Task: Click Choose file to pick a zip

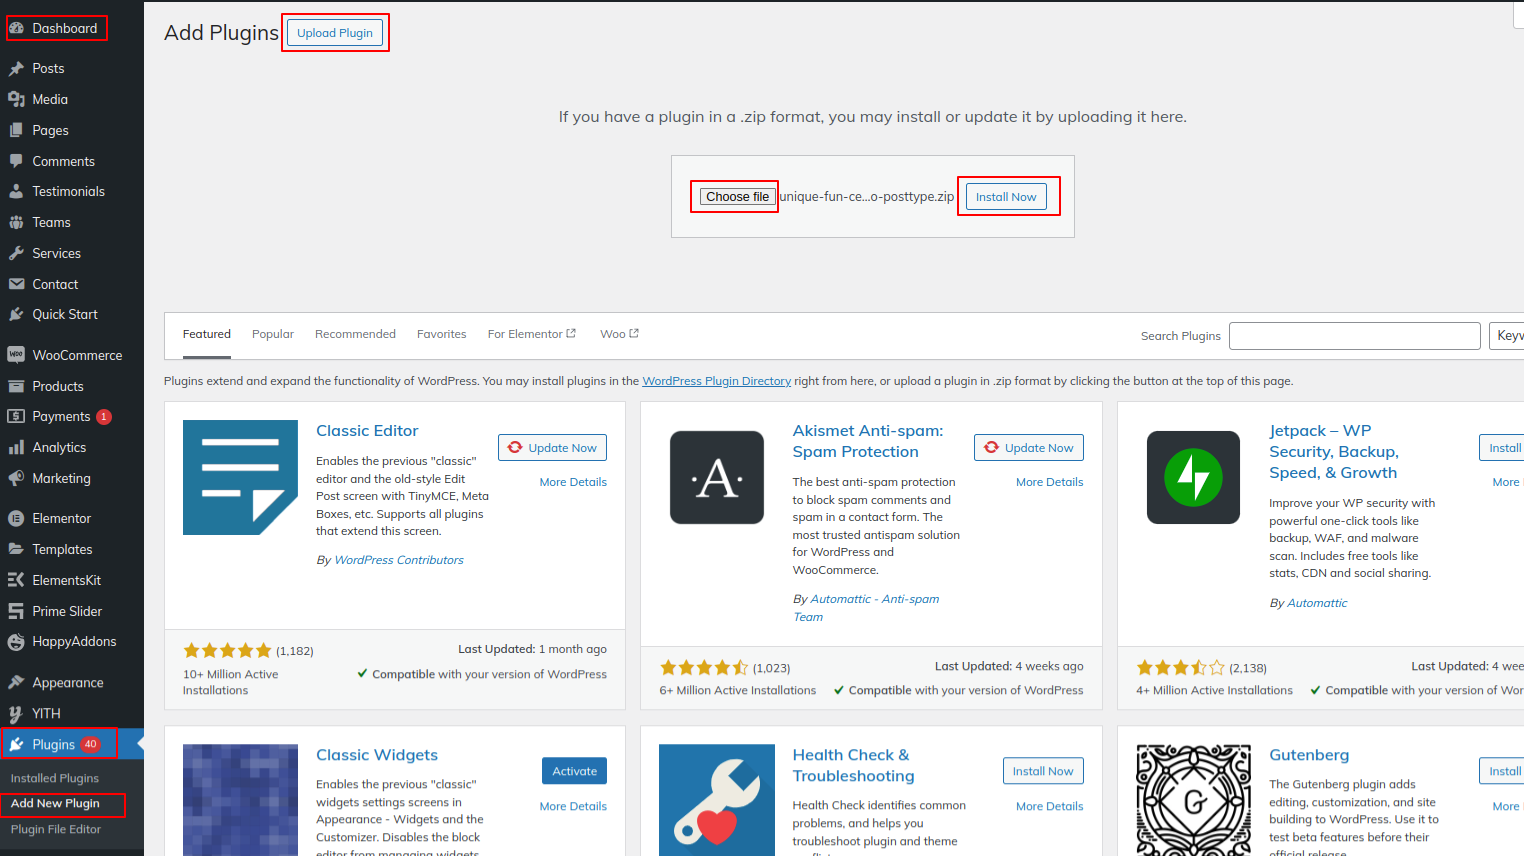Action: pyautogui.click(x=737, y=197)
